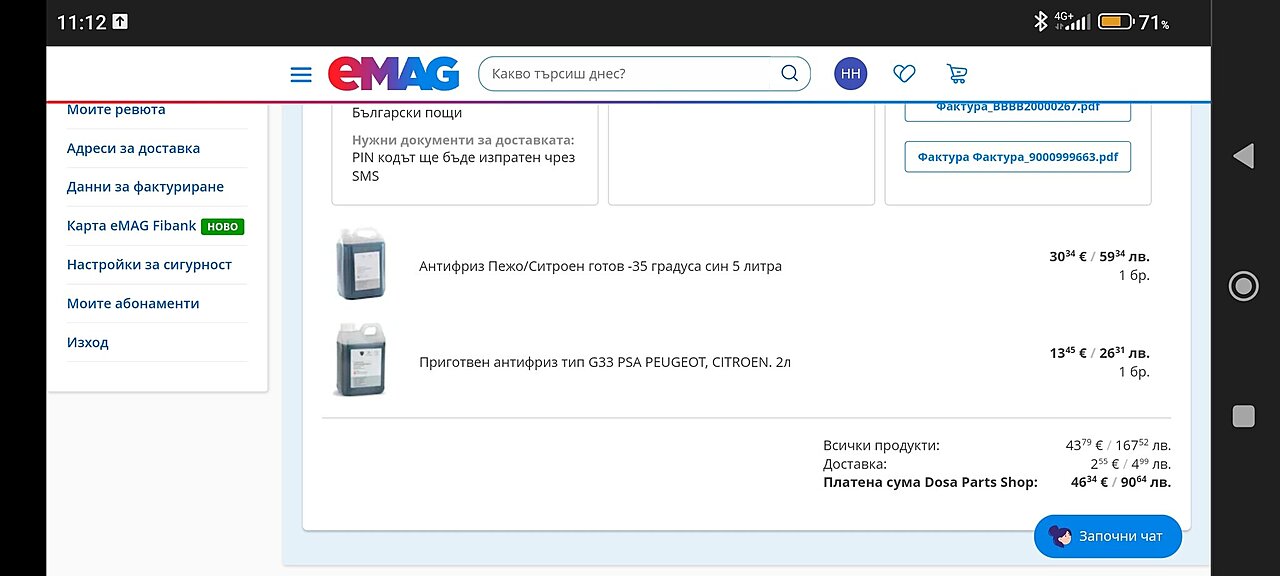The image size is (1280, 576).
Task: Download 'Фактура Фактура_9000999663.pdf'
Action: click(1018, 157)
